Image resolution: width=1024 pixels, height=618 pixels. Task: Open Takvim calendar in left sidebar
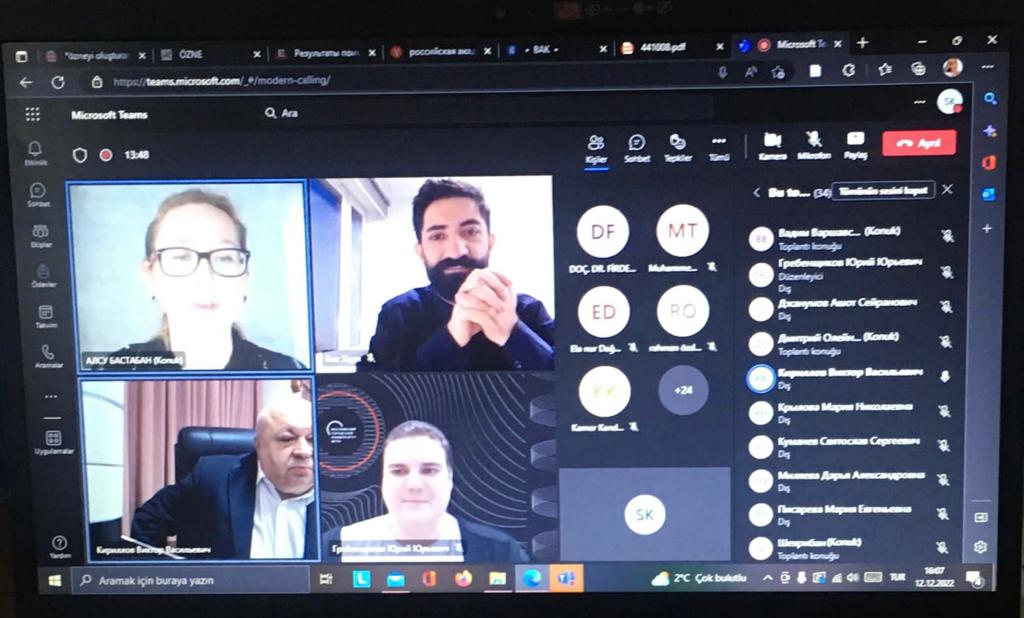(46, 315)
